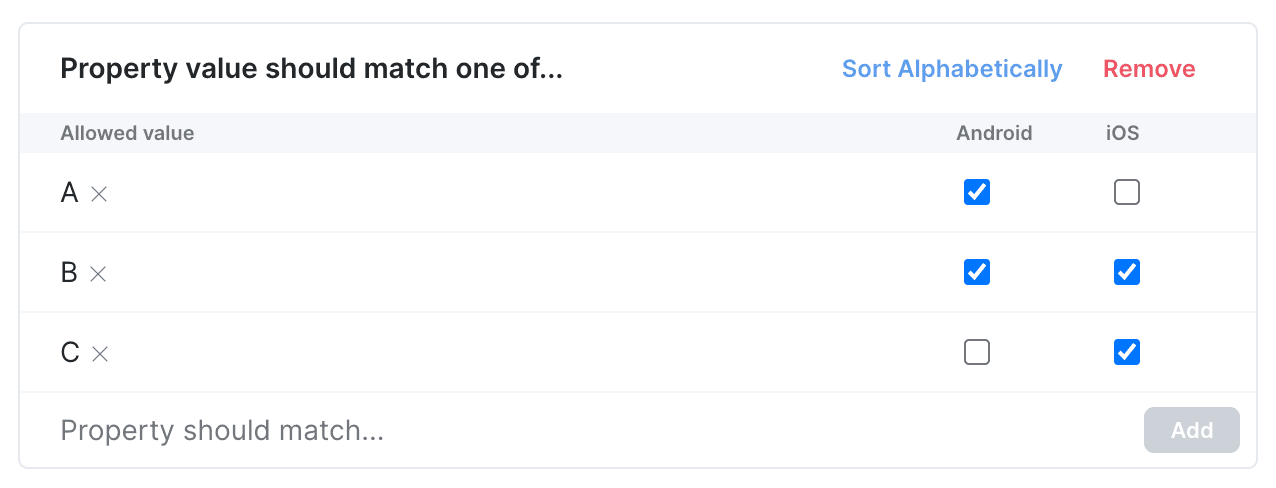
Task: Enable Android for value C
Action: 976,352
